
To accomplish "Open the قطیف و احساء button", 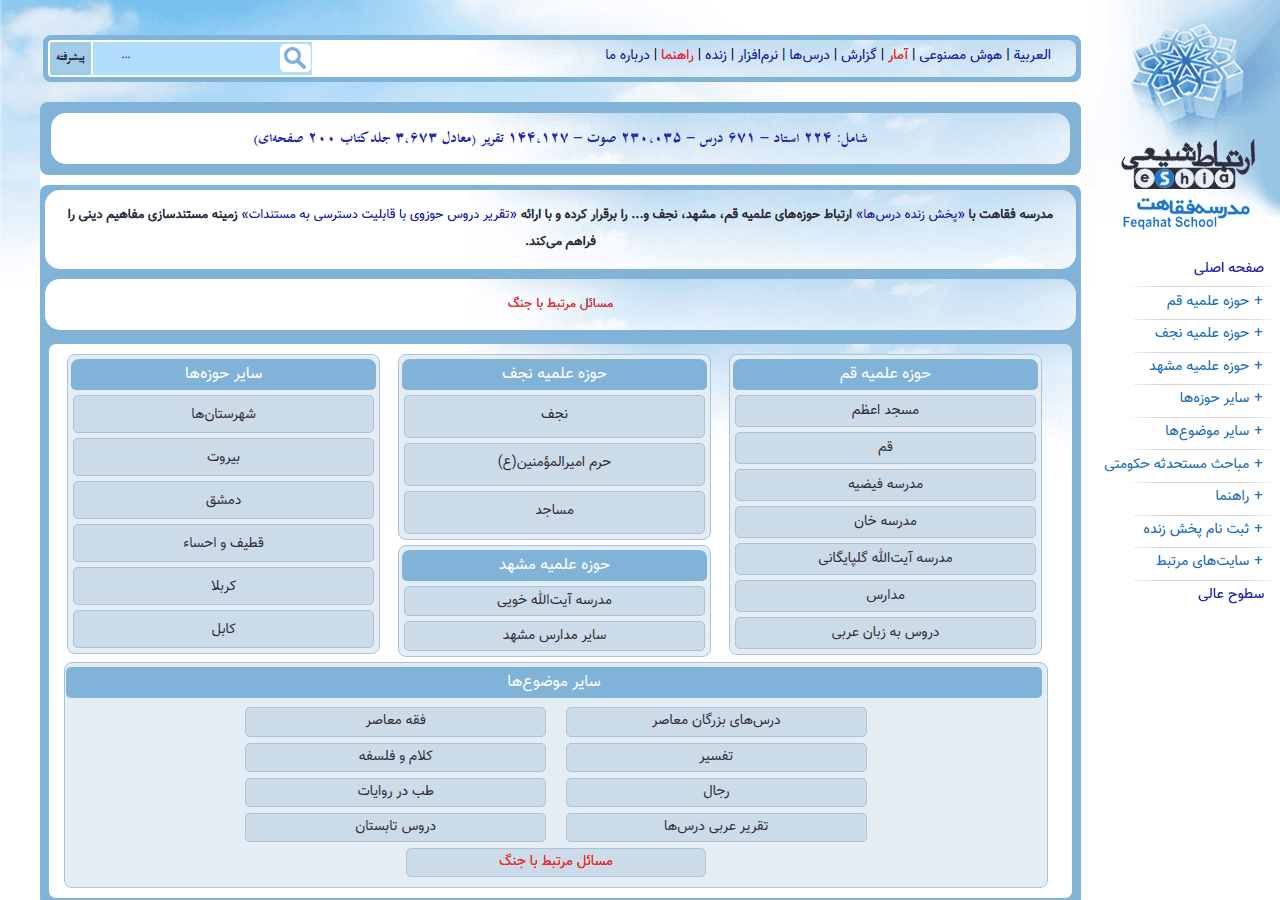I will pyautogui.click(x=223, y=543).
